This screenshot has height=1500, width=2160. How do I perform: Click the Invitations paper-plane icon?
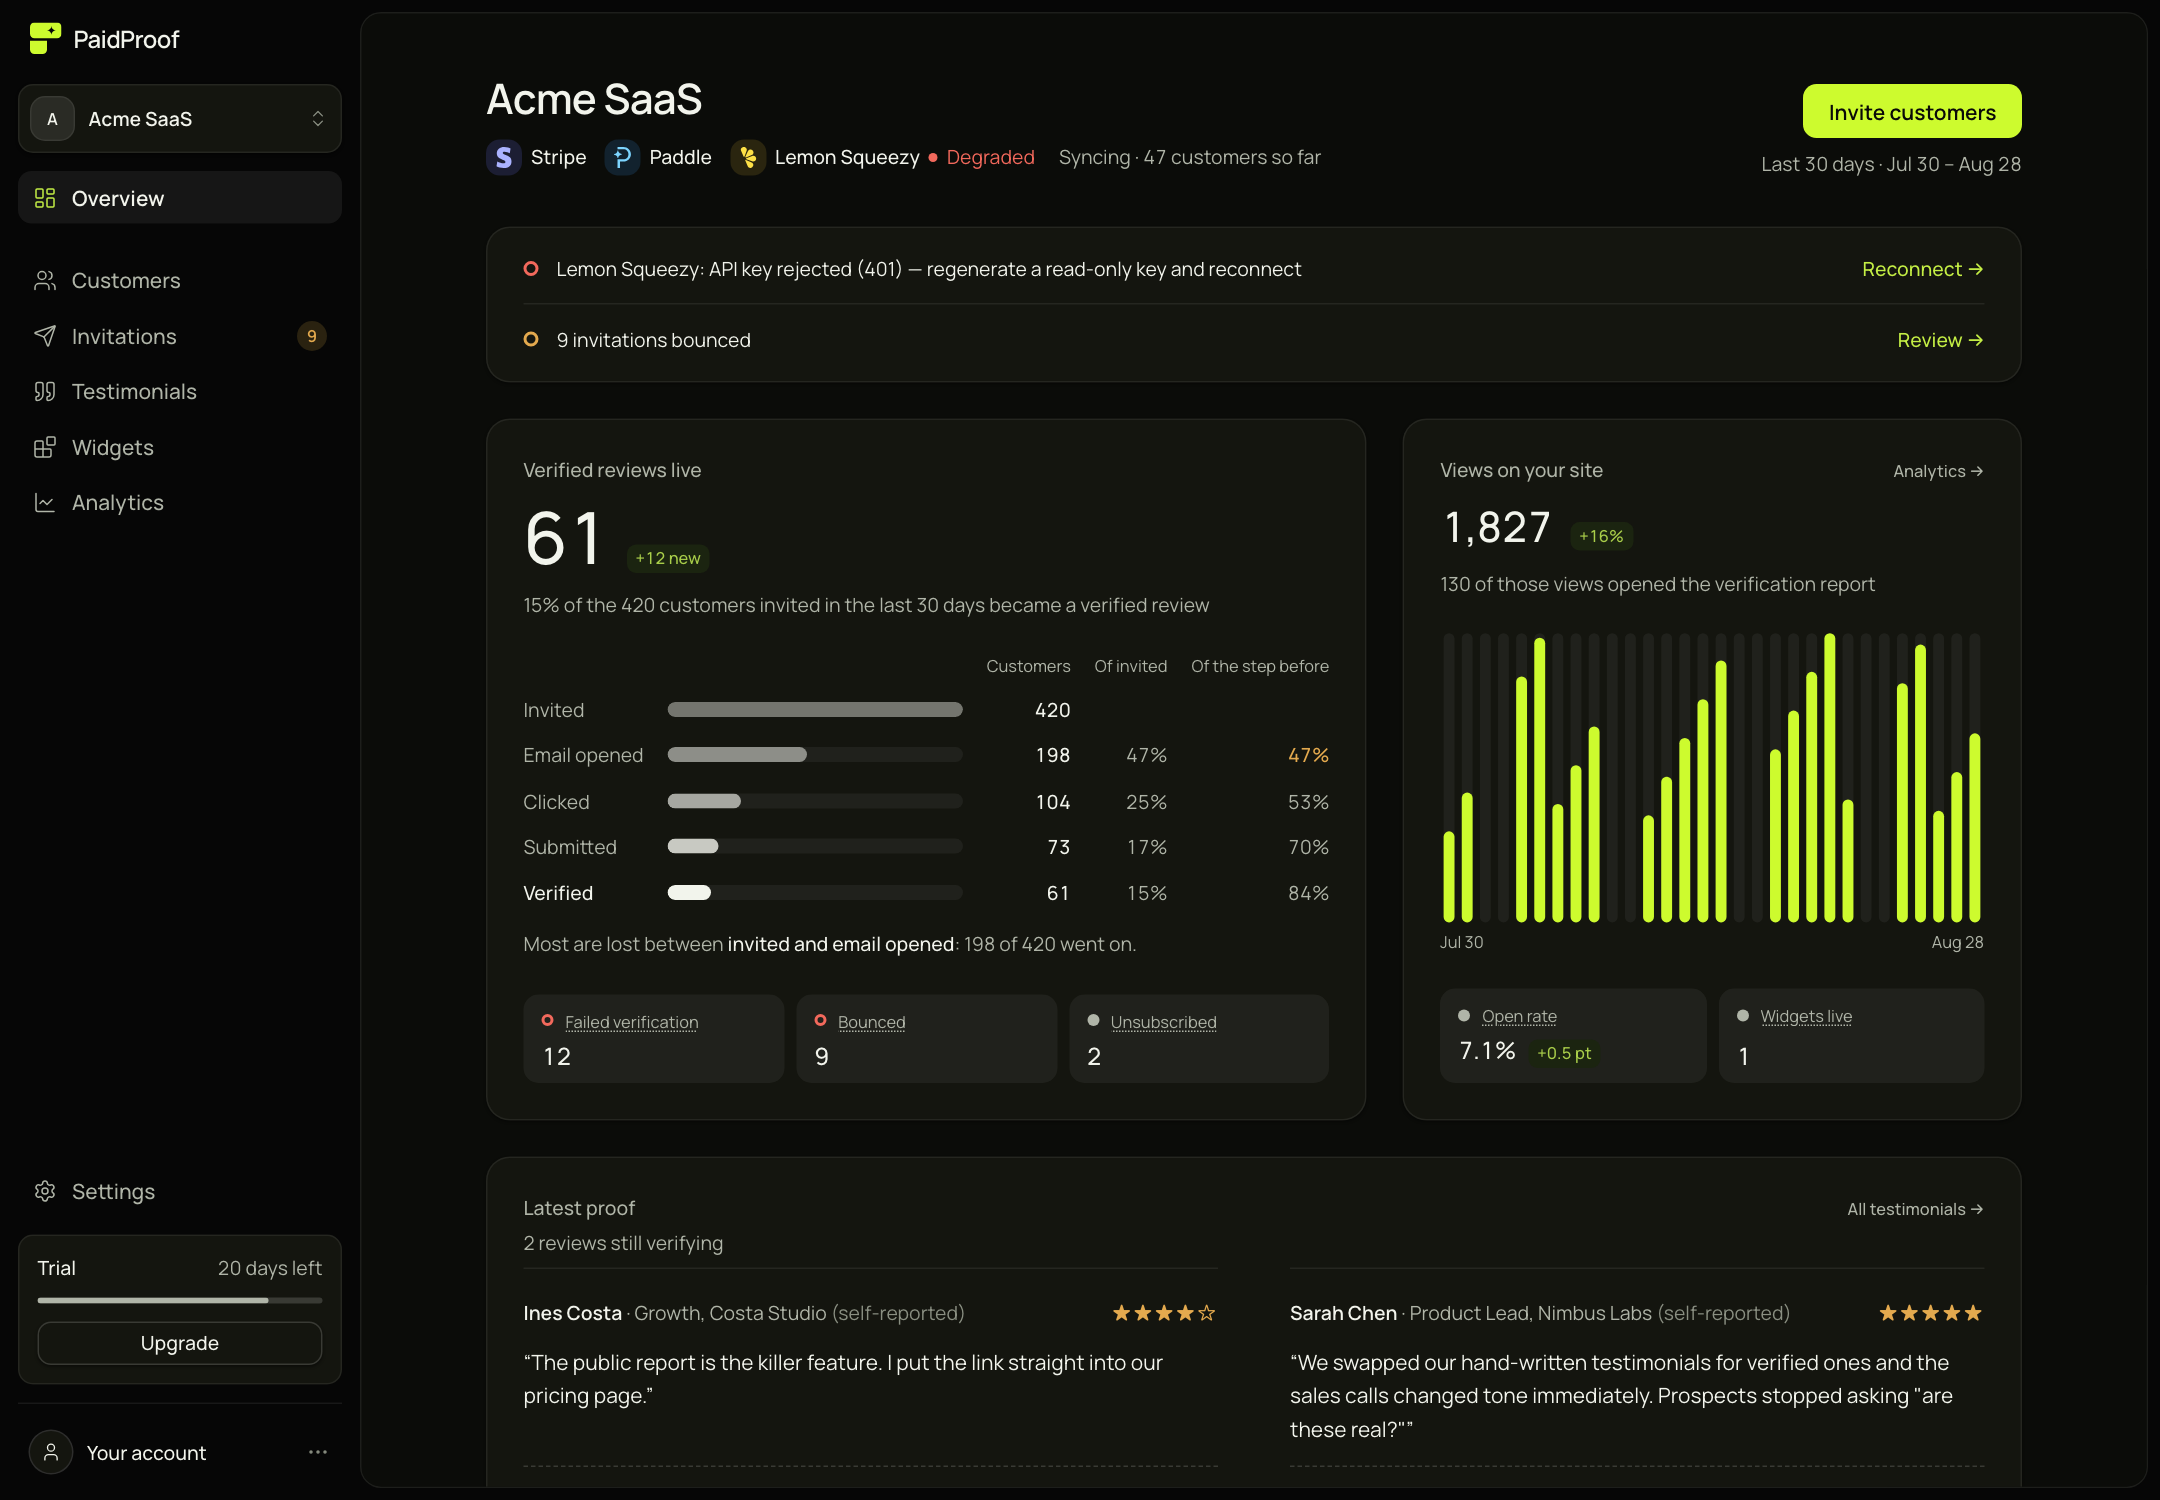(x=45, y=336)
